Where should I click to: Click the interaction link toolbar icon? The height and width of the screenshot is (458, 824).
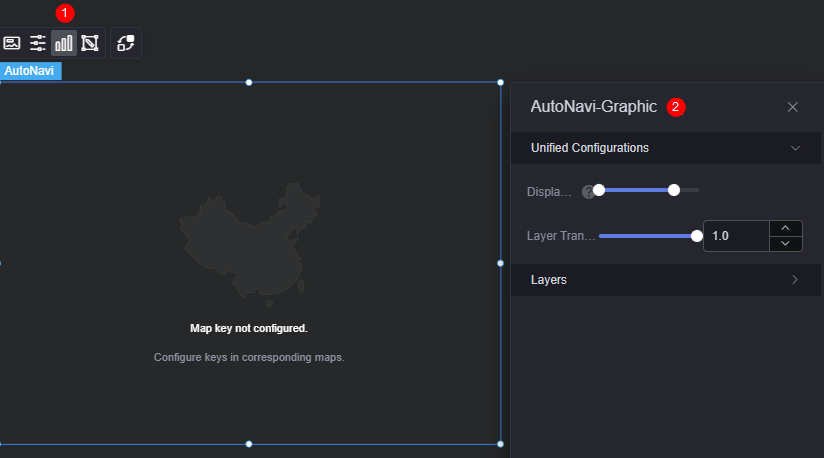[126, 43]
